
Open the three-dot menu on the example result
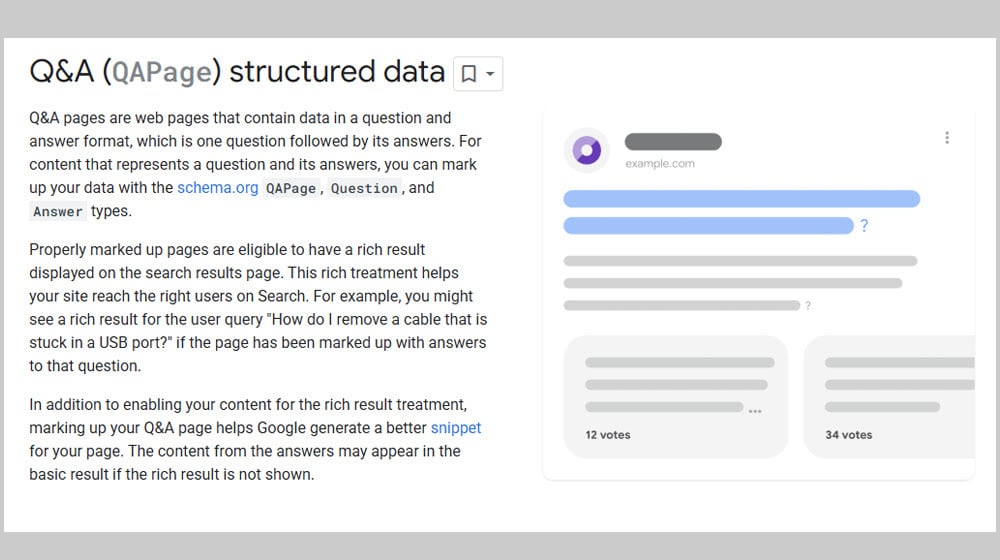946,138
